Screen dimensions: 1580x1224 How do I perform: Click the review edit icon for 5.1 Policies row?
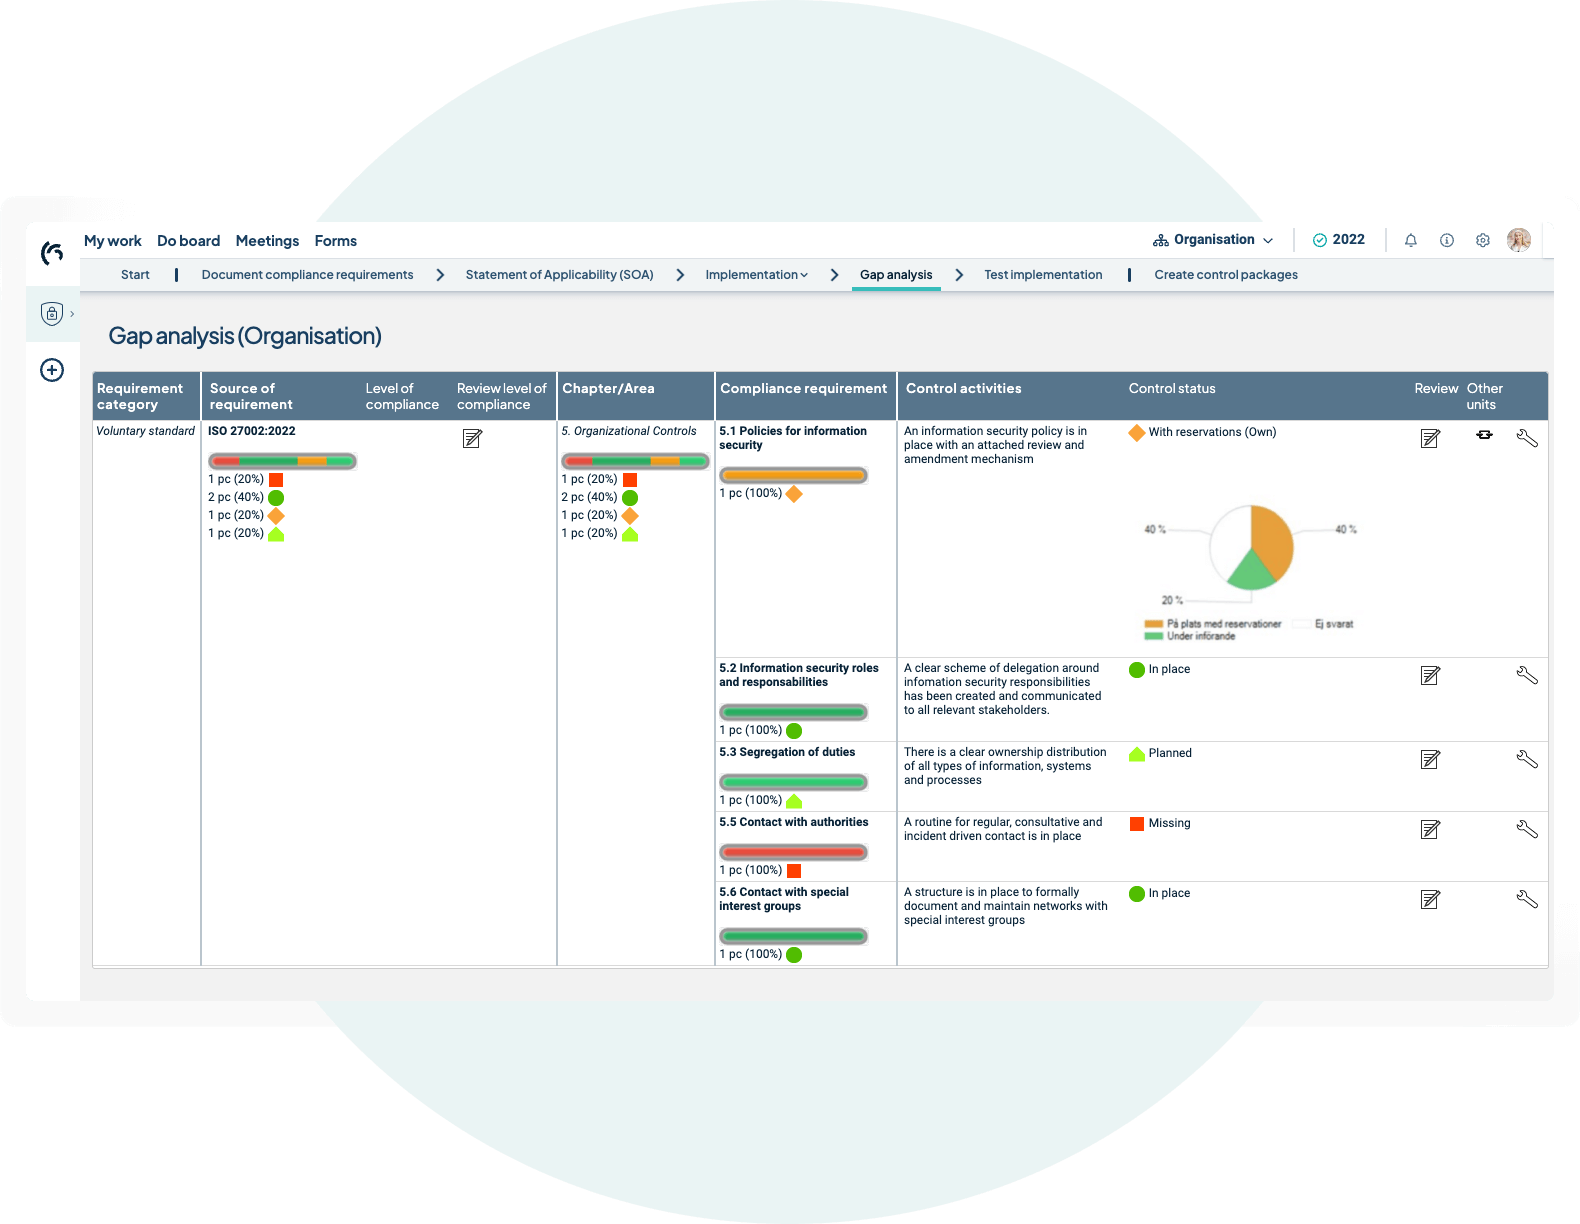click(1430, 438)
